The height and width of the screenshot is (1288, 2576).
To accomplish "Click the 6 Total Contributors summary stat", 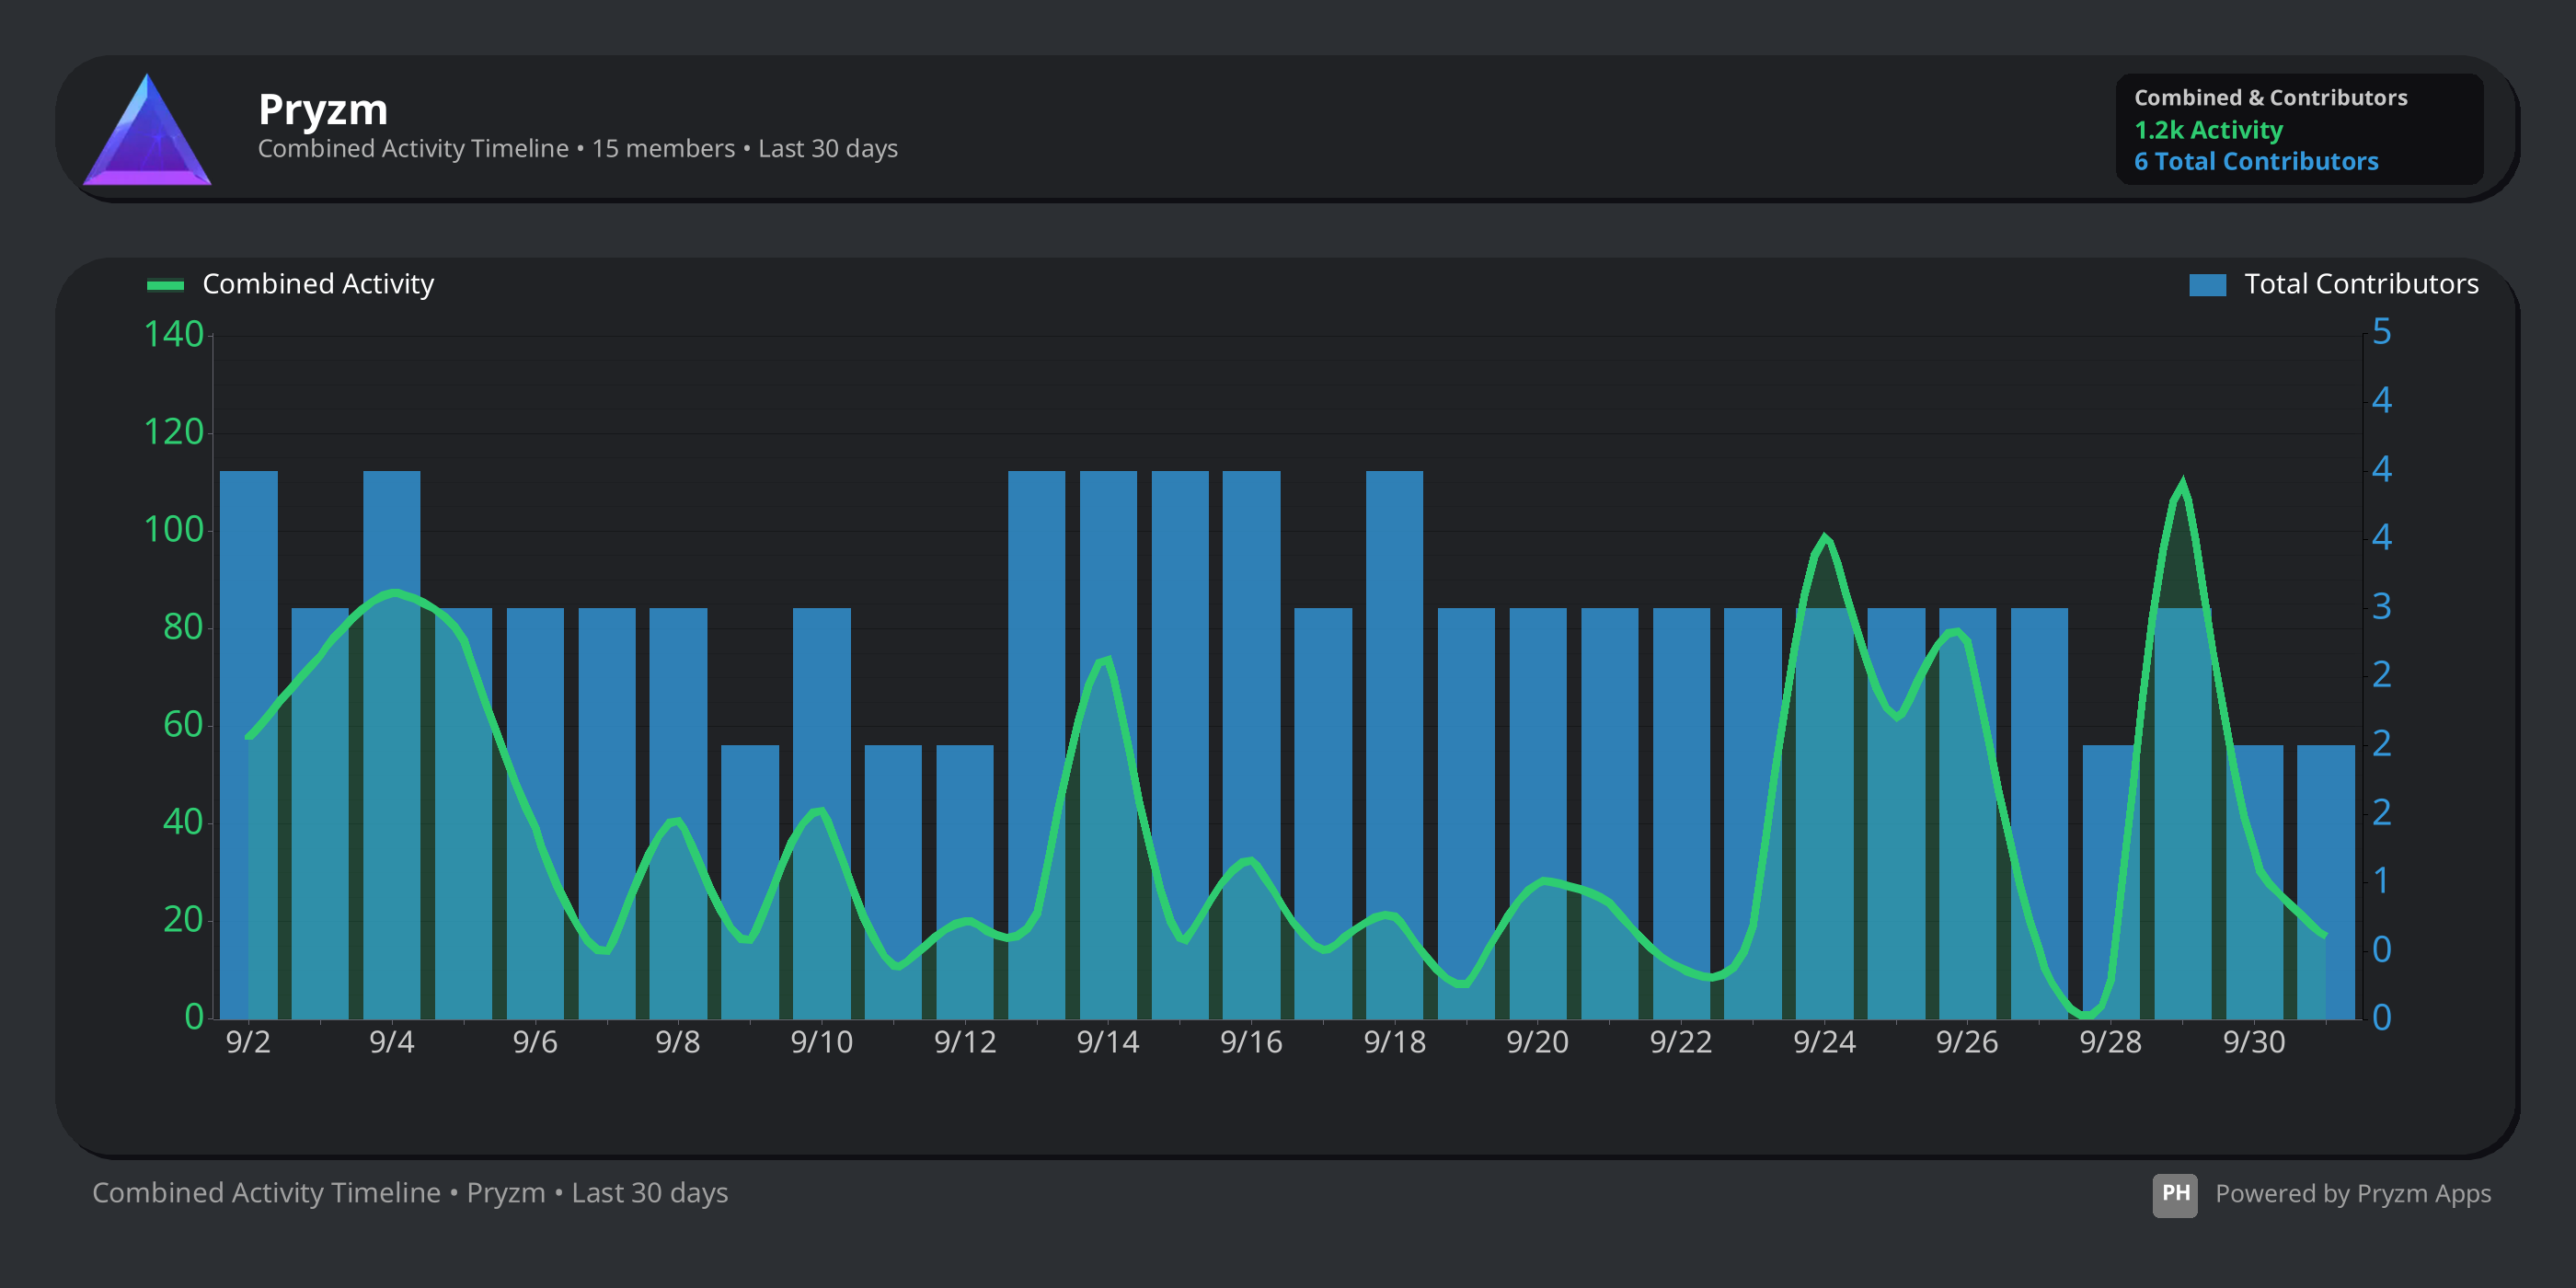I will click(x=2255, y=162).
